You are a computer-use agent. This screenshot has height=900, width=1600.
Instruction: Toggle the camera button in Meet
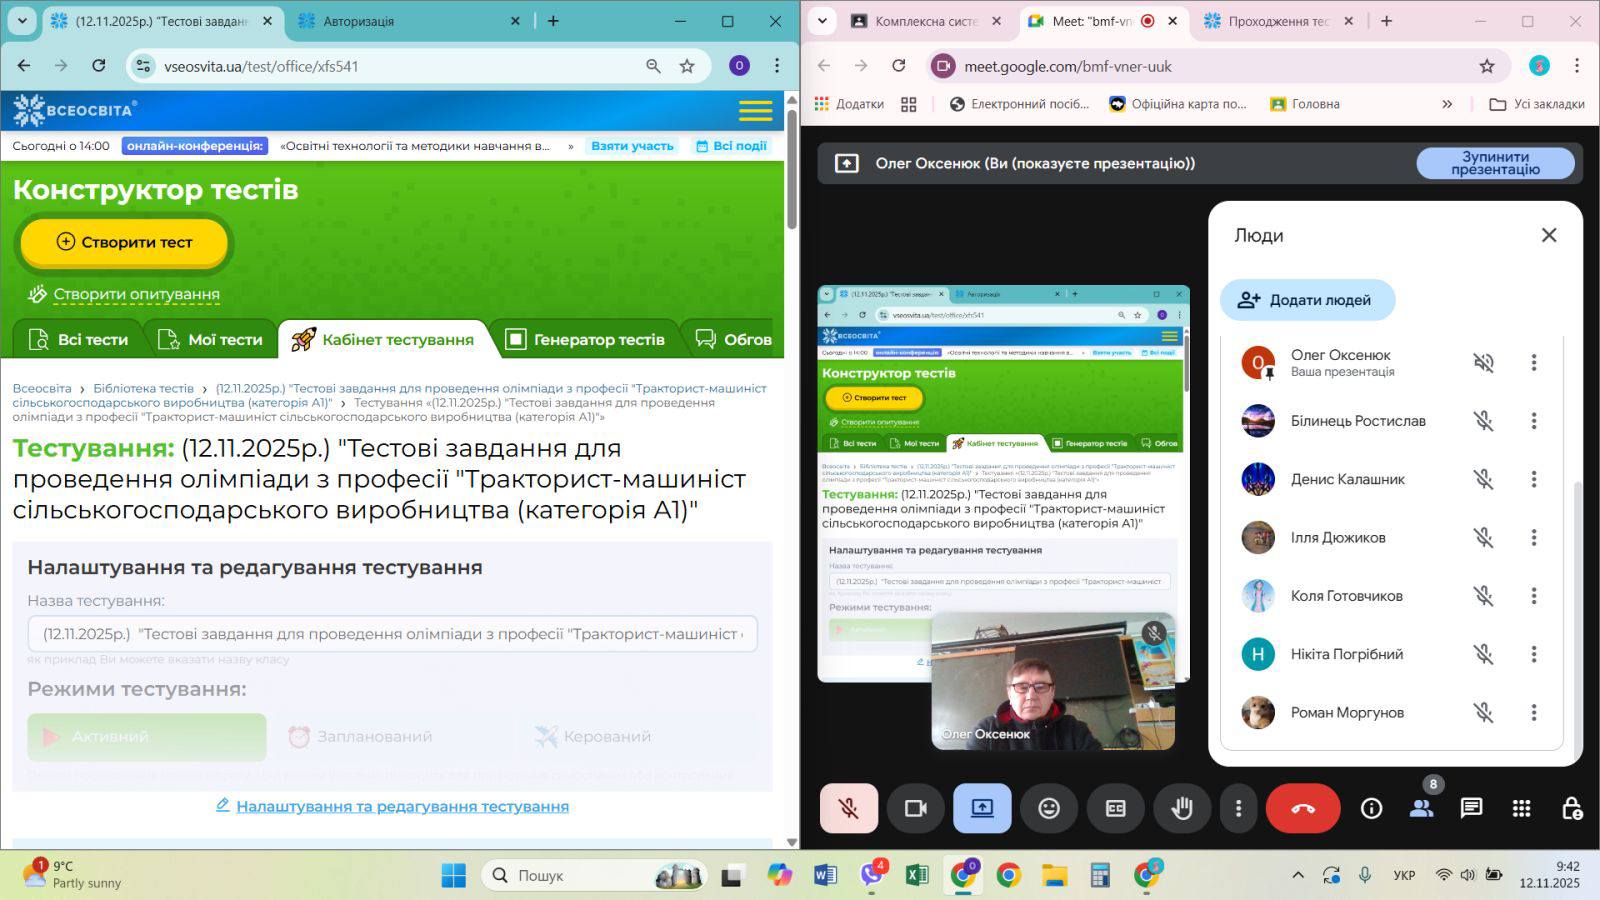915,808
